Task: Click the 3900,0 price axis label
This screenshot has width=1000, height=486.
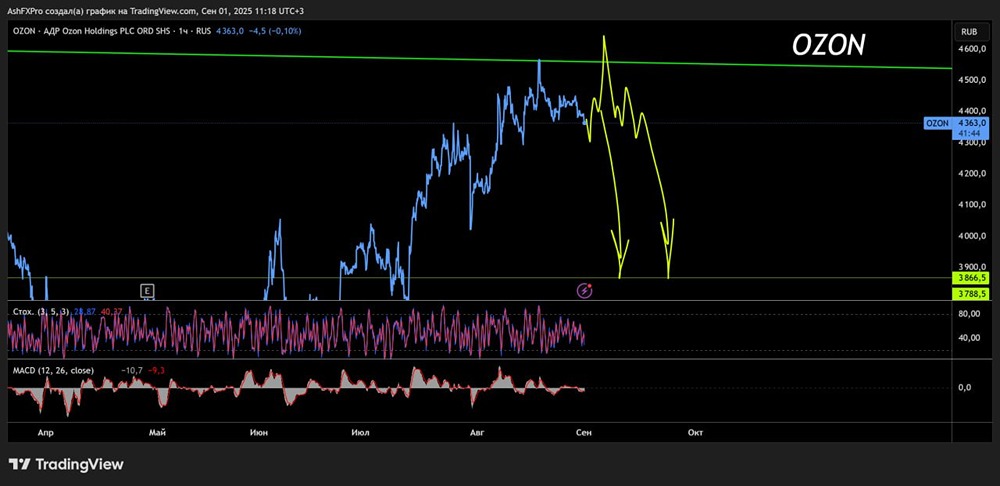Action: 972,267
